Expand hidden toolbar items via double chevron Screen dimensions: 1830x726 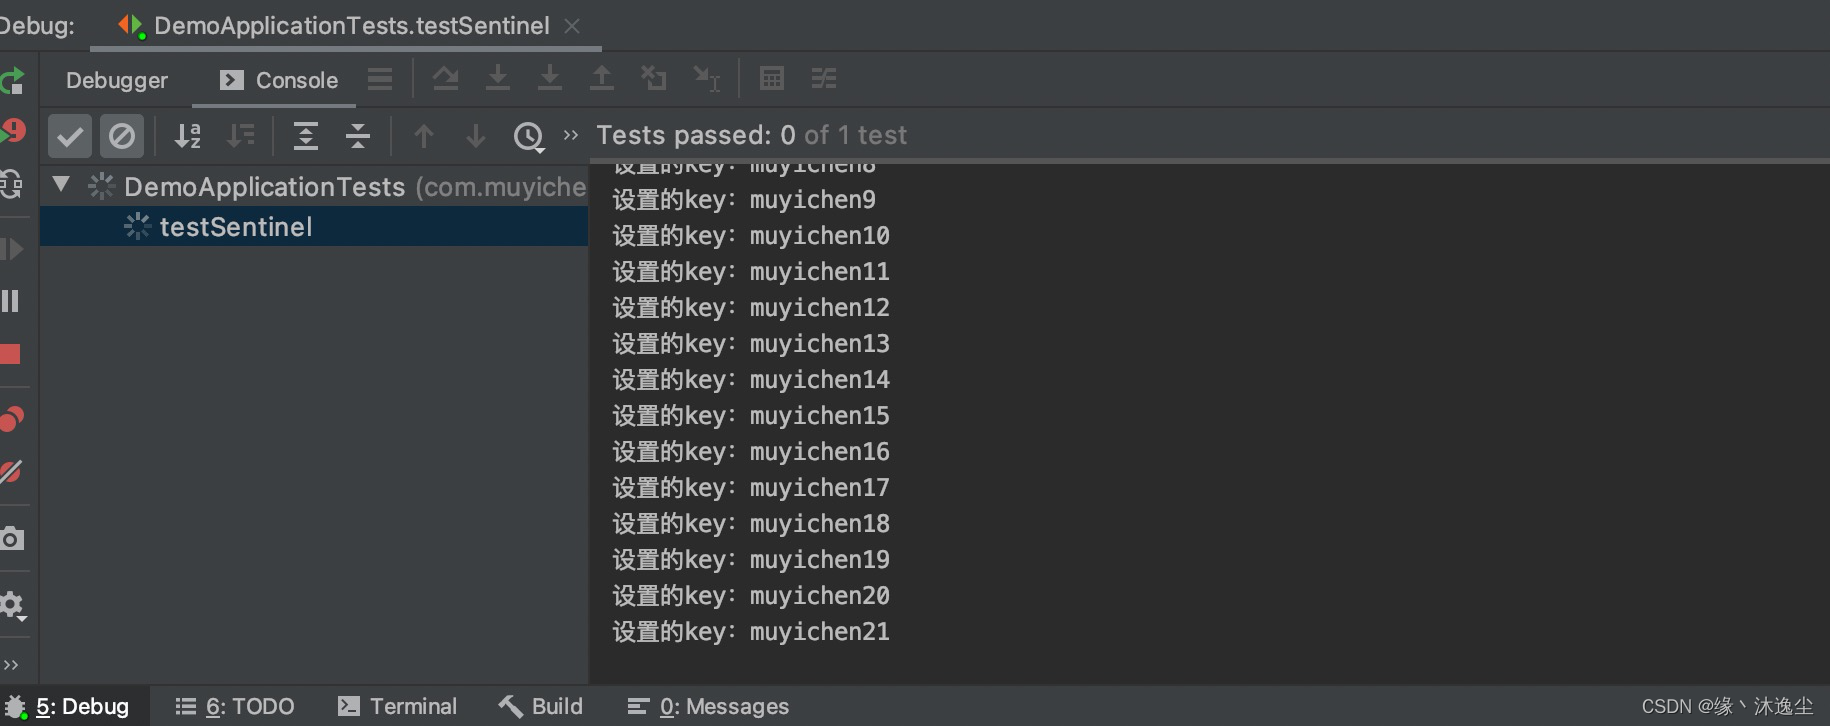pyautogui.click(x=571, y=135)
